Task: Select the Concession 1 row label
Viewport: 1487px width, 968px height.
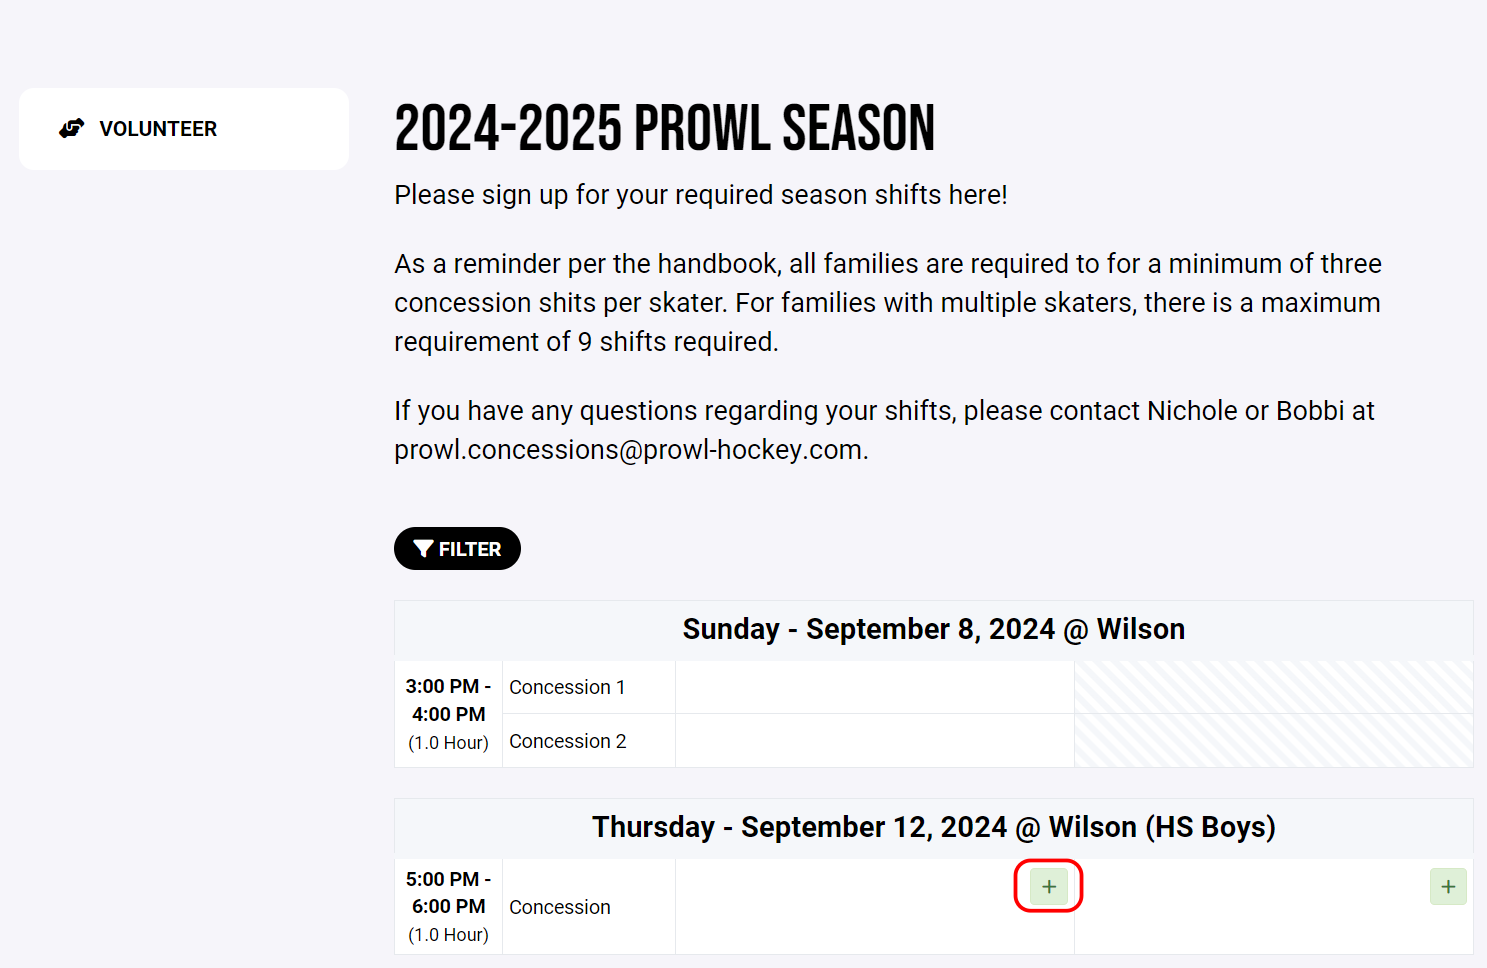Action: tap(567, 687)
